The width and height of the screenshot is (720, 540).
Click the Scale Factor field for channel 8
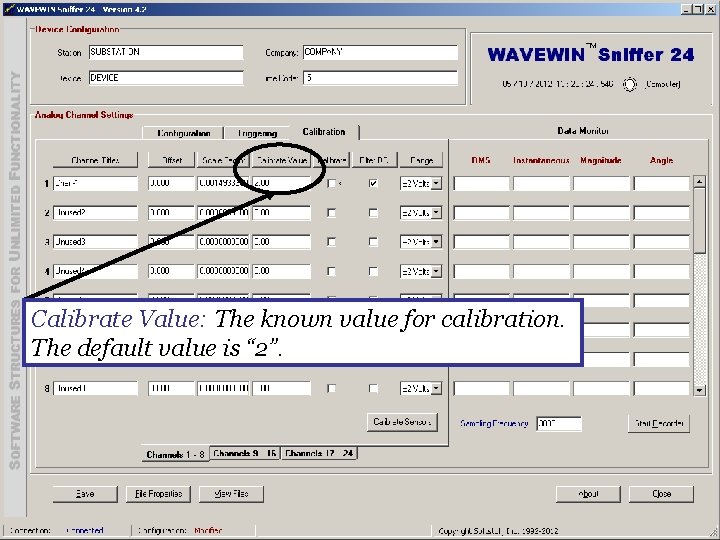point(223,388)
